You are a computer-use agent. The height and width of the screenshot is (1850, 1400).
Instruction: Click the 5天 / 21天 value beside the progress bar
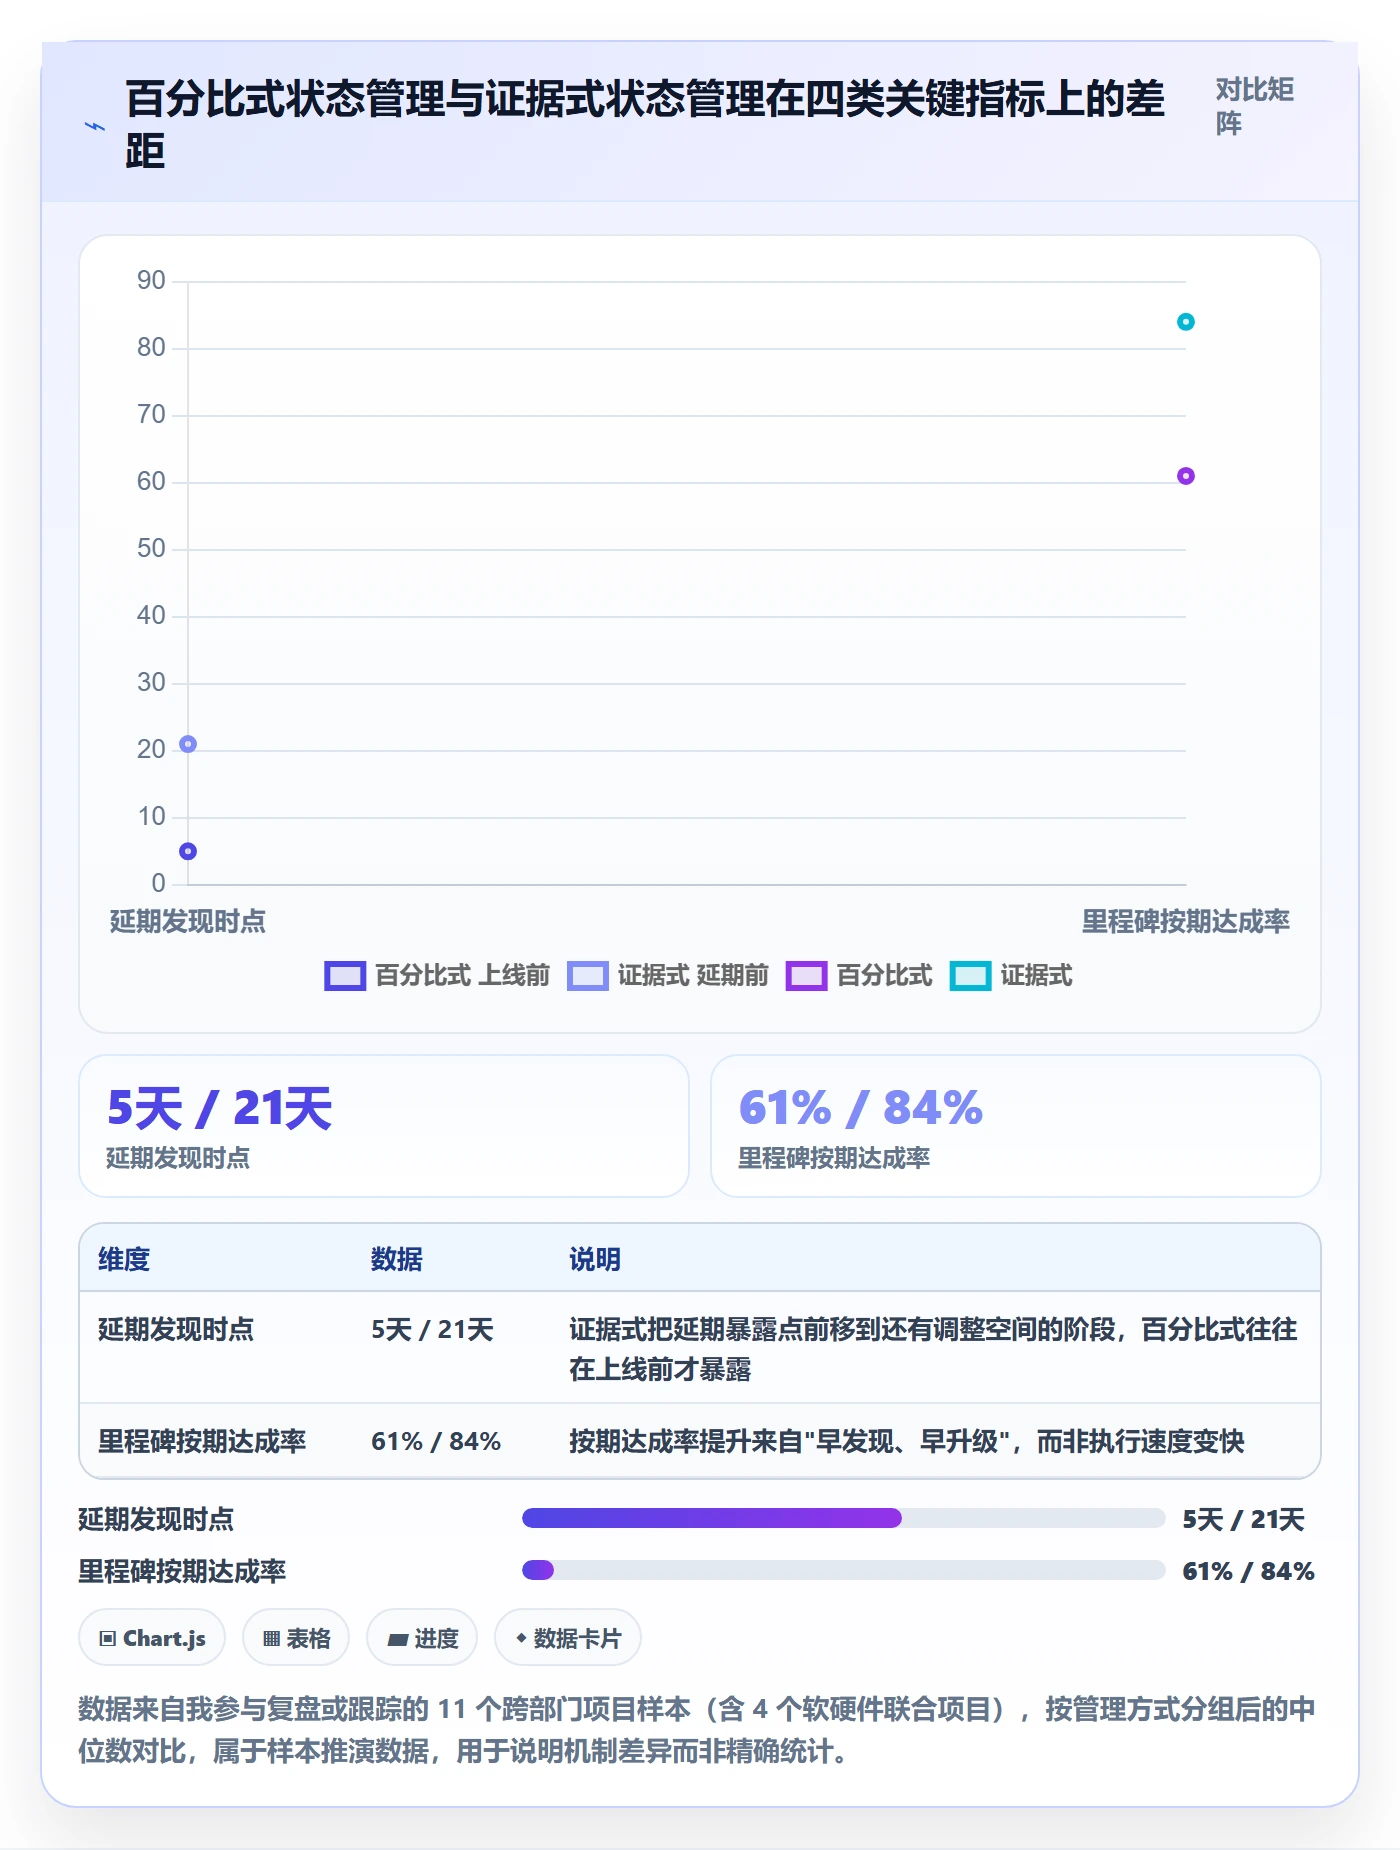(x=1243, y=1520)
